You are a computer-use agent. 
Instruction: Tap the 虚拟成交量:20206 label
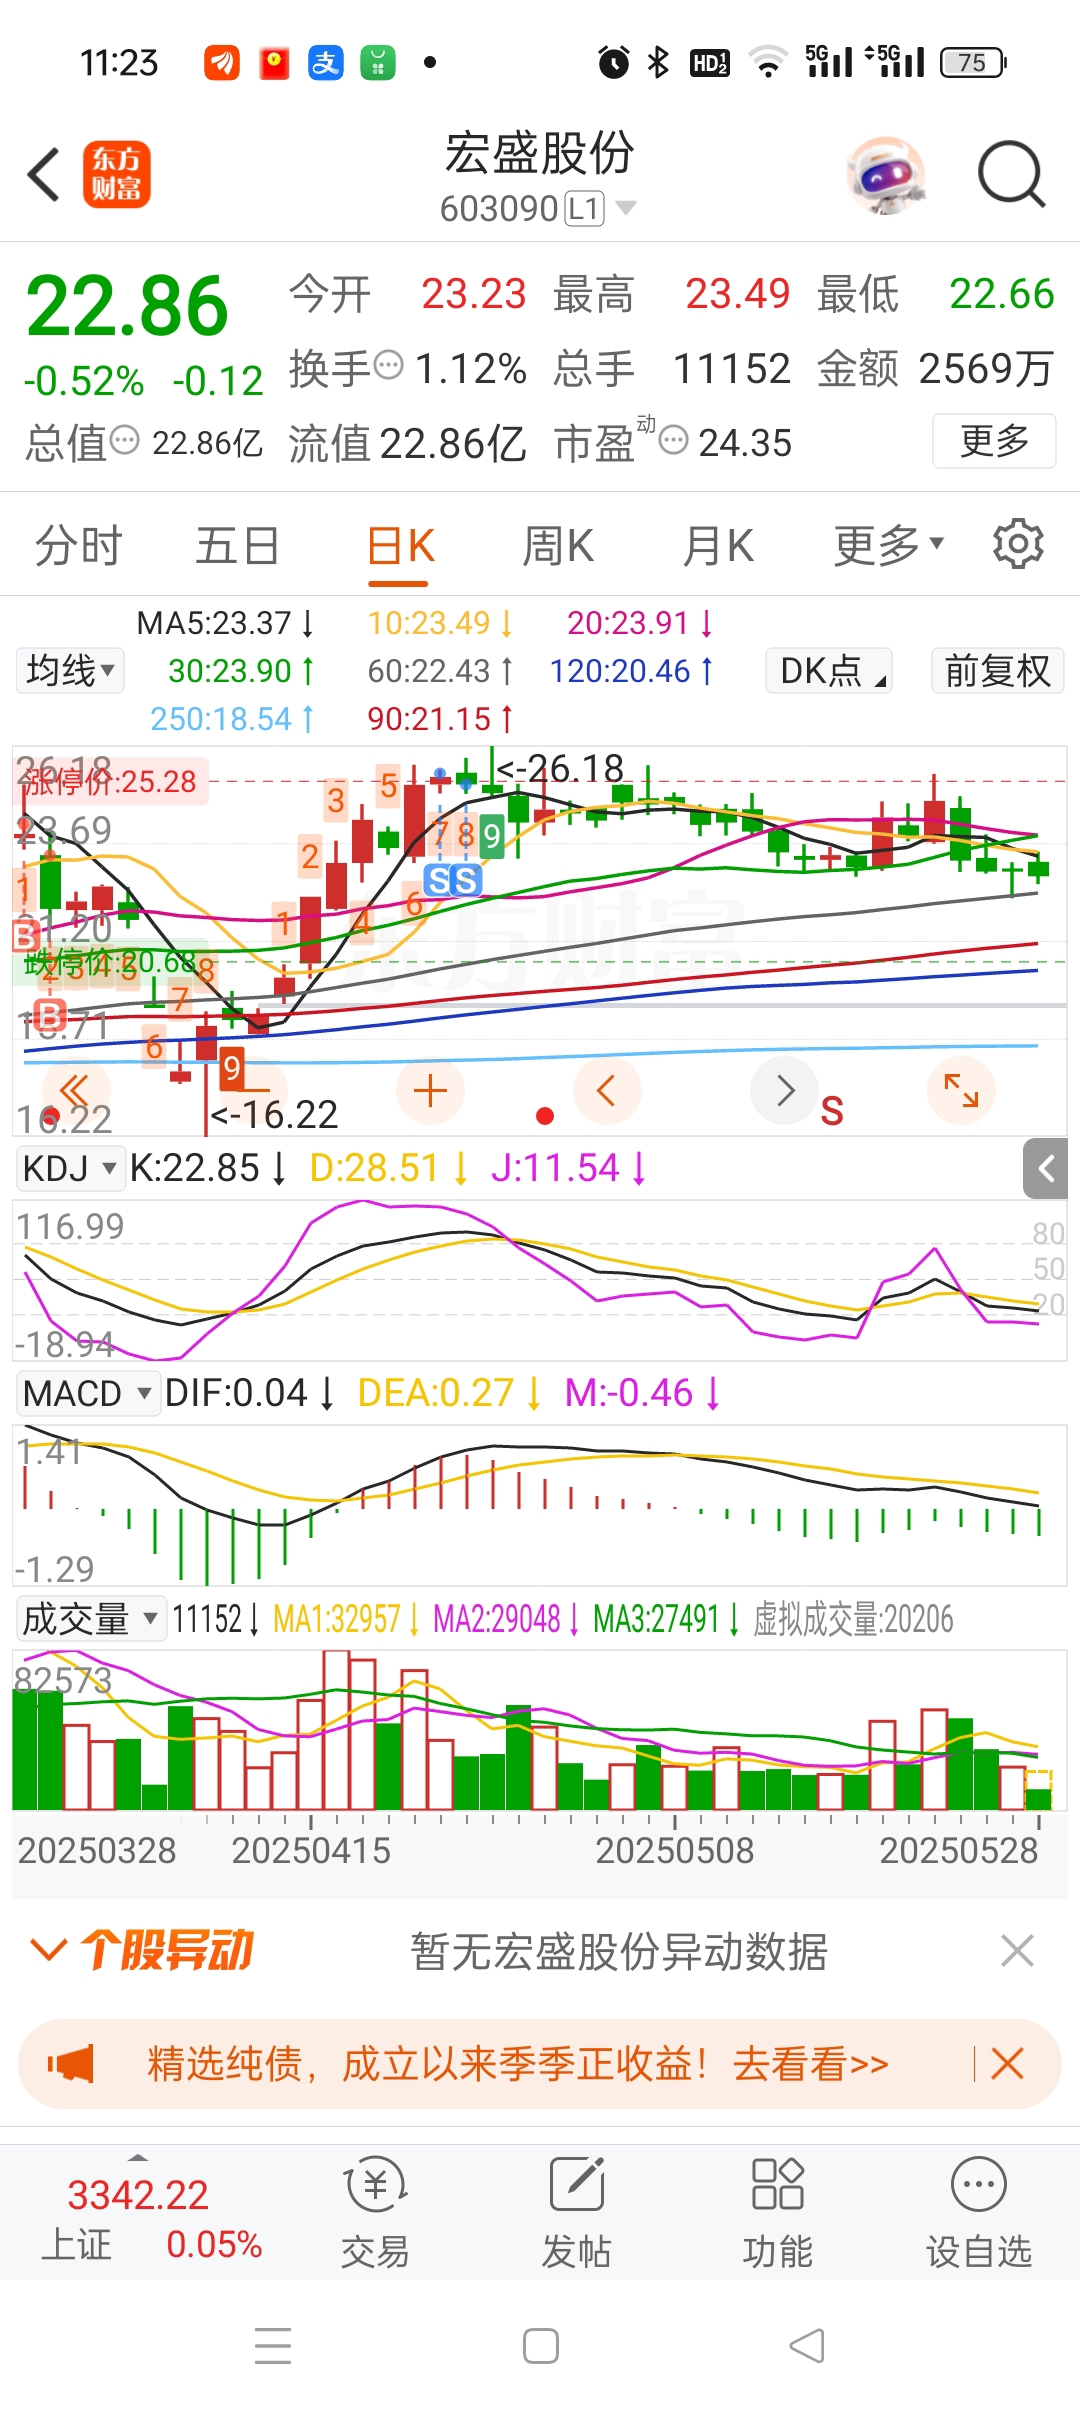(x=853, y=1618)
